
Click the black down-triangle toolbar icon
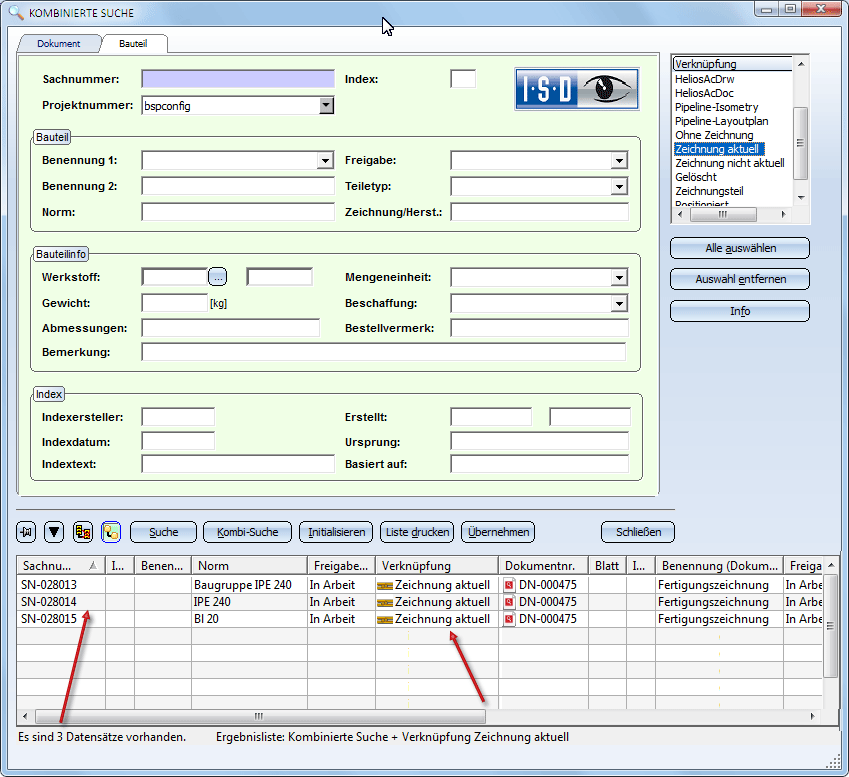(54, 532)
